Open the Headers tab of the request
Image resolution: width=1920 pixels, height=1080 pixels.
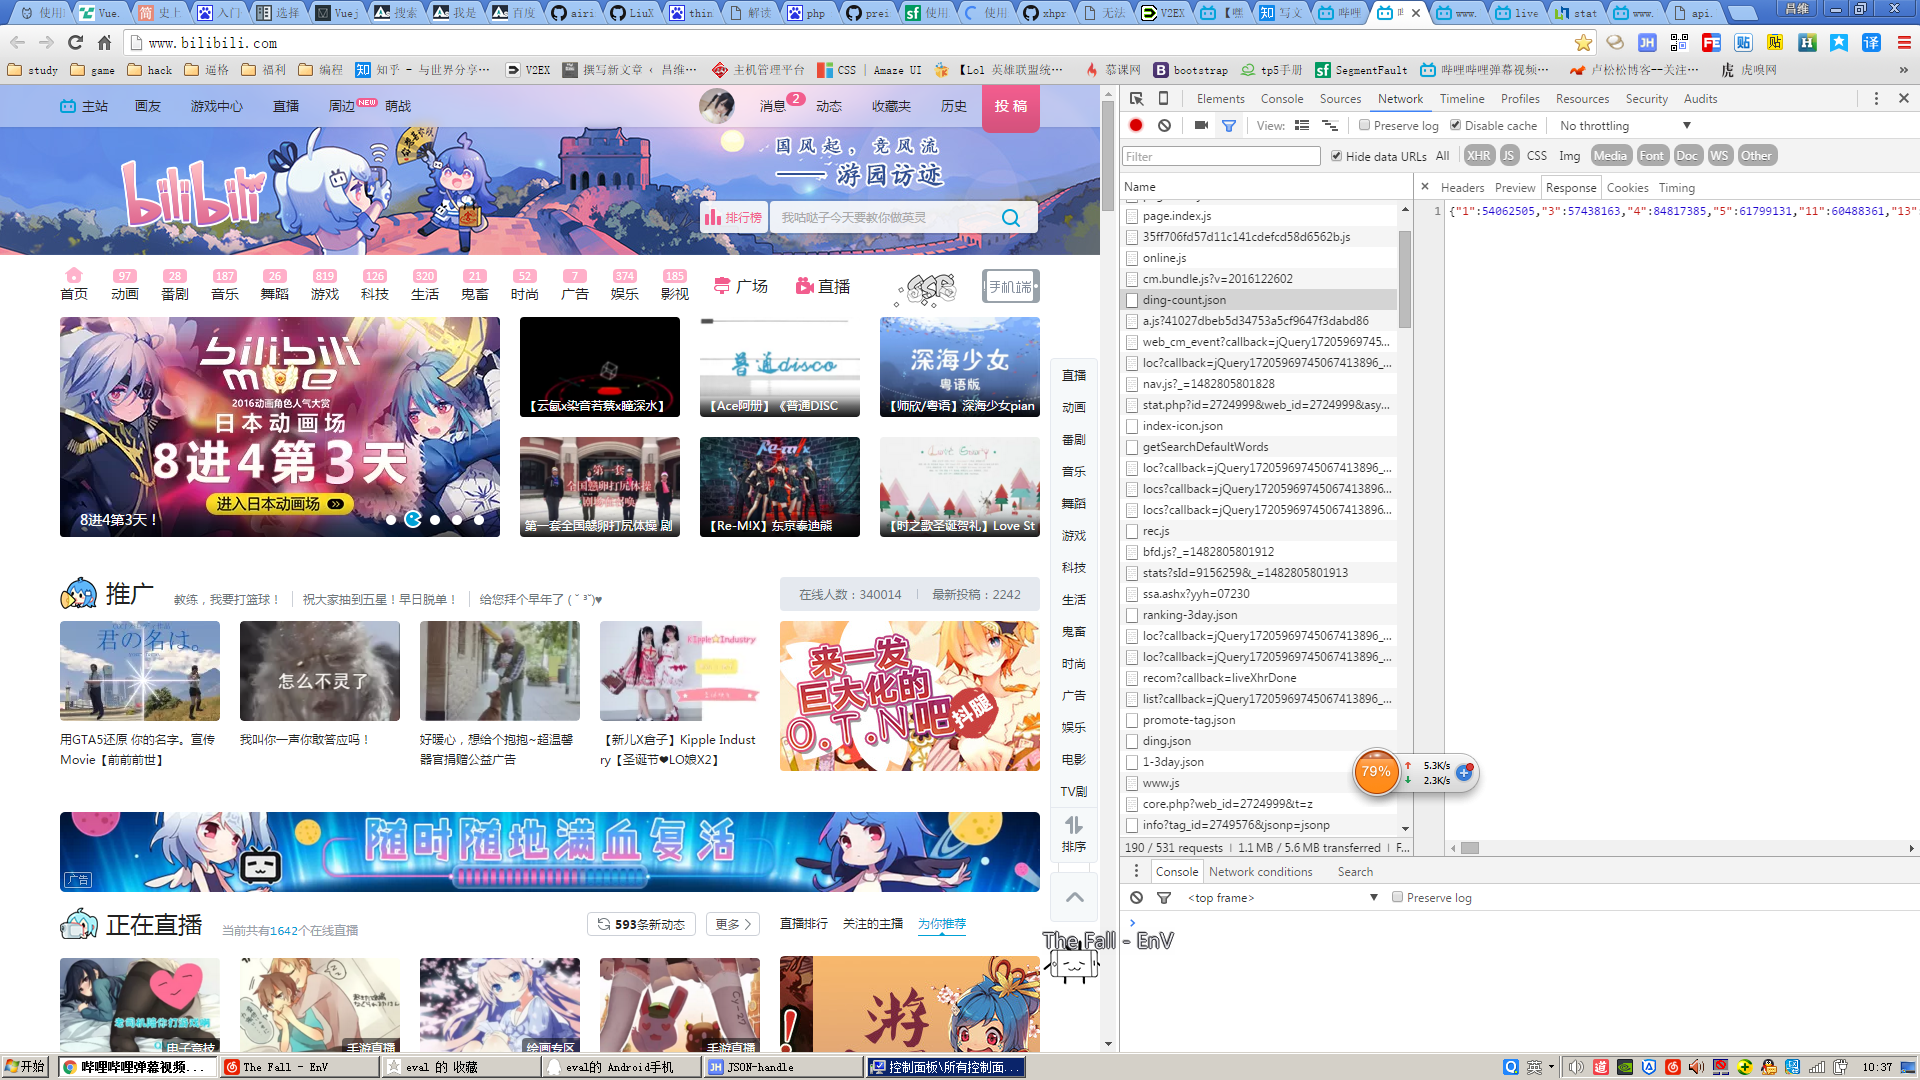coord(1462,187)
